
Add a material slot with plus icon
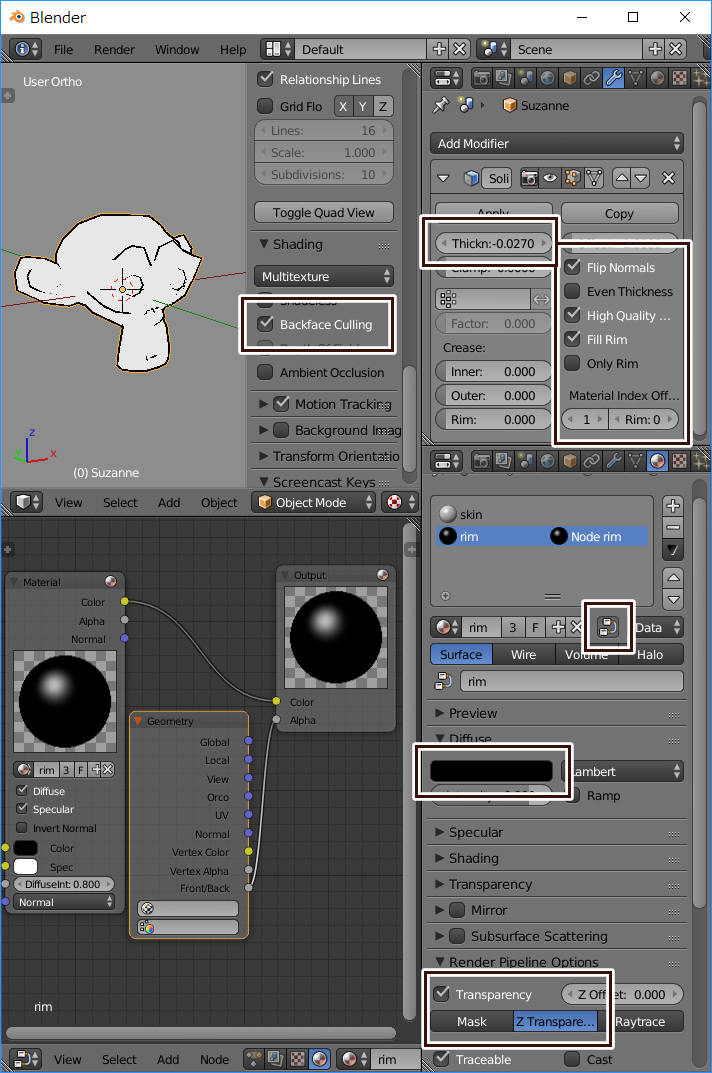(673, 506)
